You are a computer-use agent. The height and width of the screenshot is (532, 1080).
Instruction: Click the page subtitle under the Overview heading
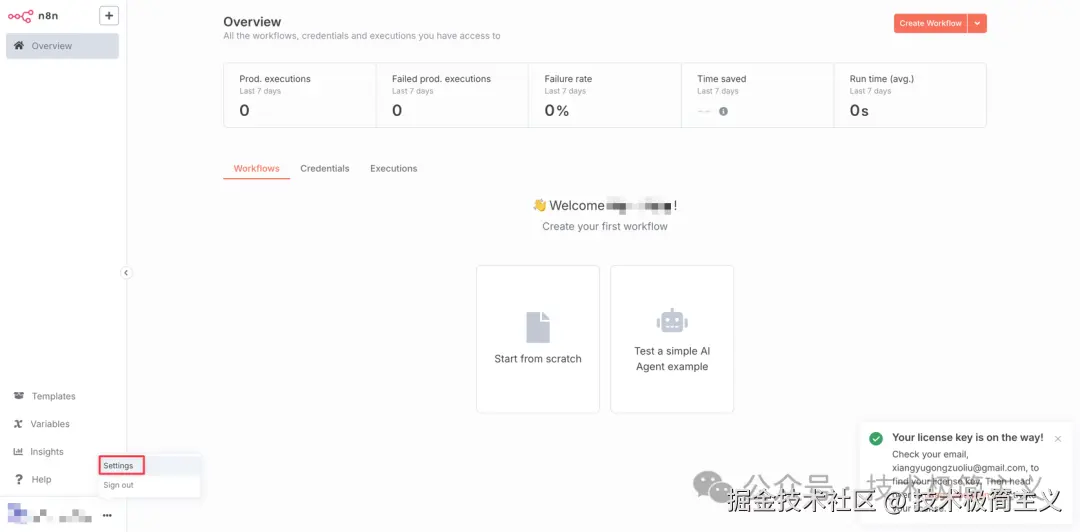click(362, 36)
